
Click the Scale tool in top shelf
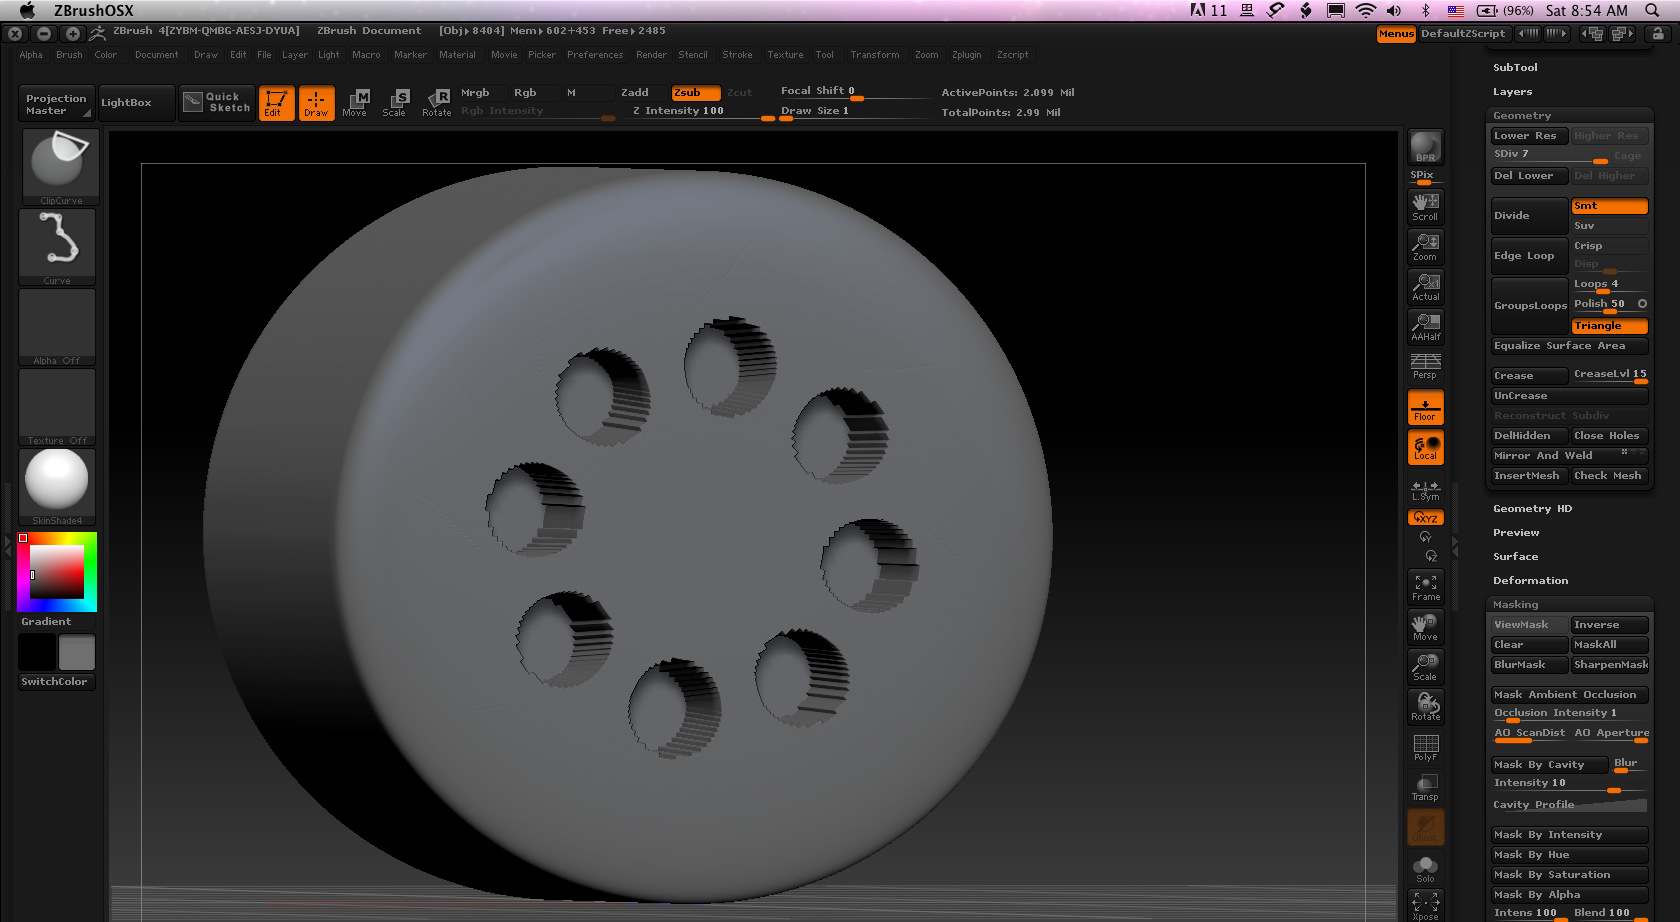pos(395,102)
